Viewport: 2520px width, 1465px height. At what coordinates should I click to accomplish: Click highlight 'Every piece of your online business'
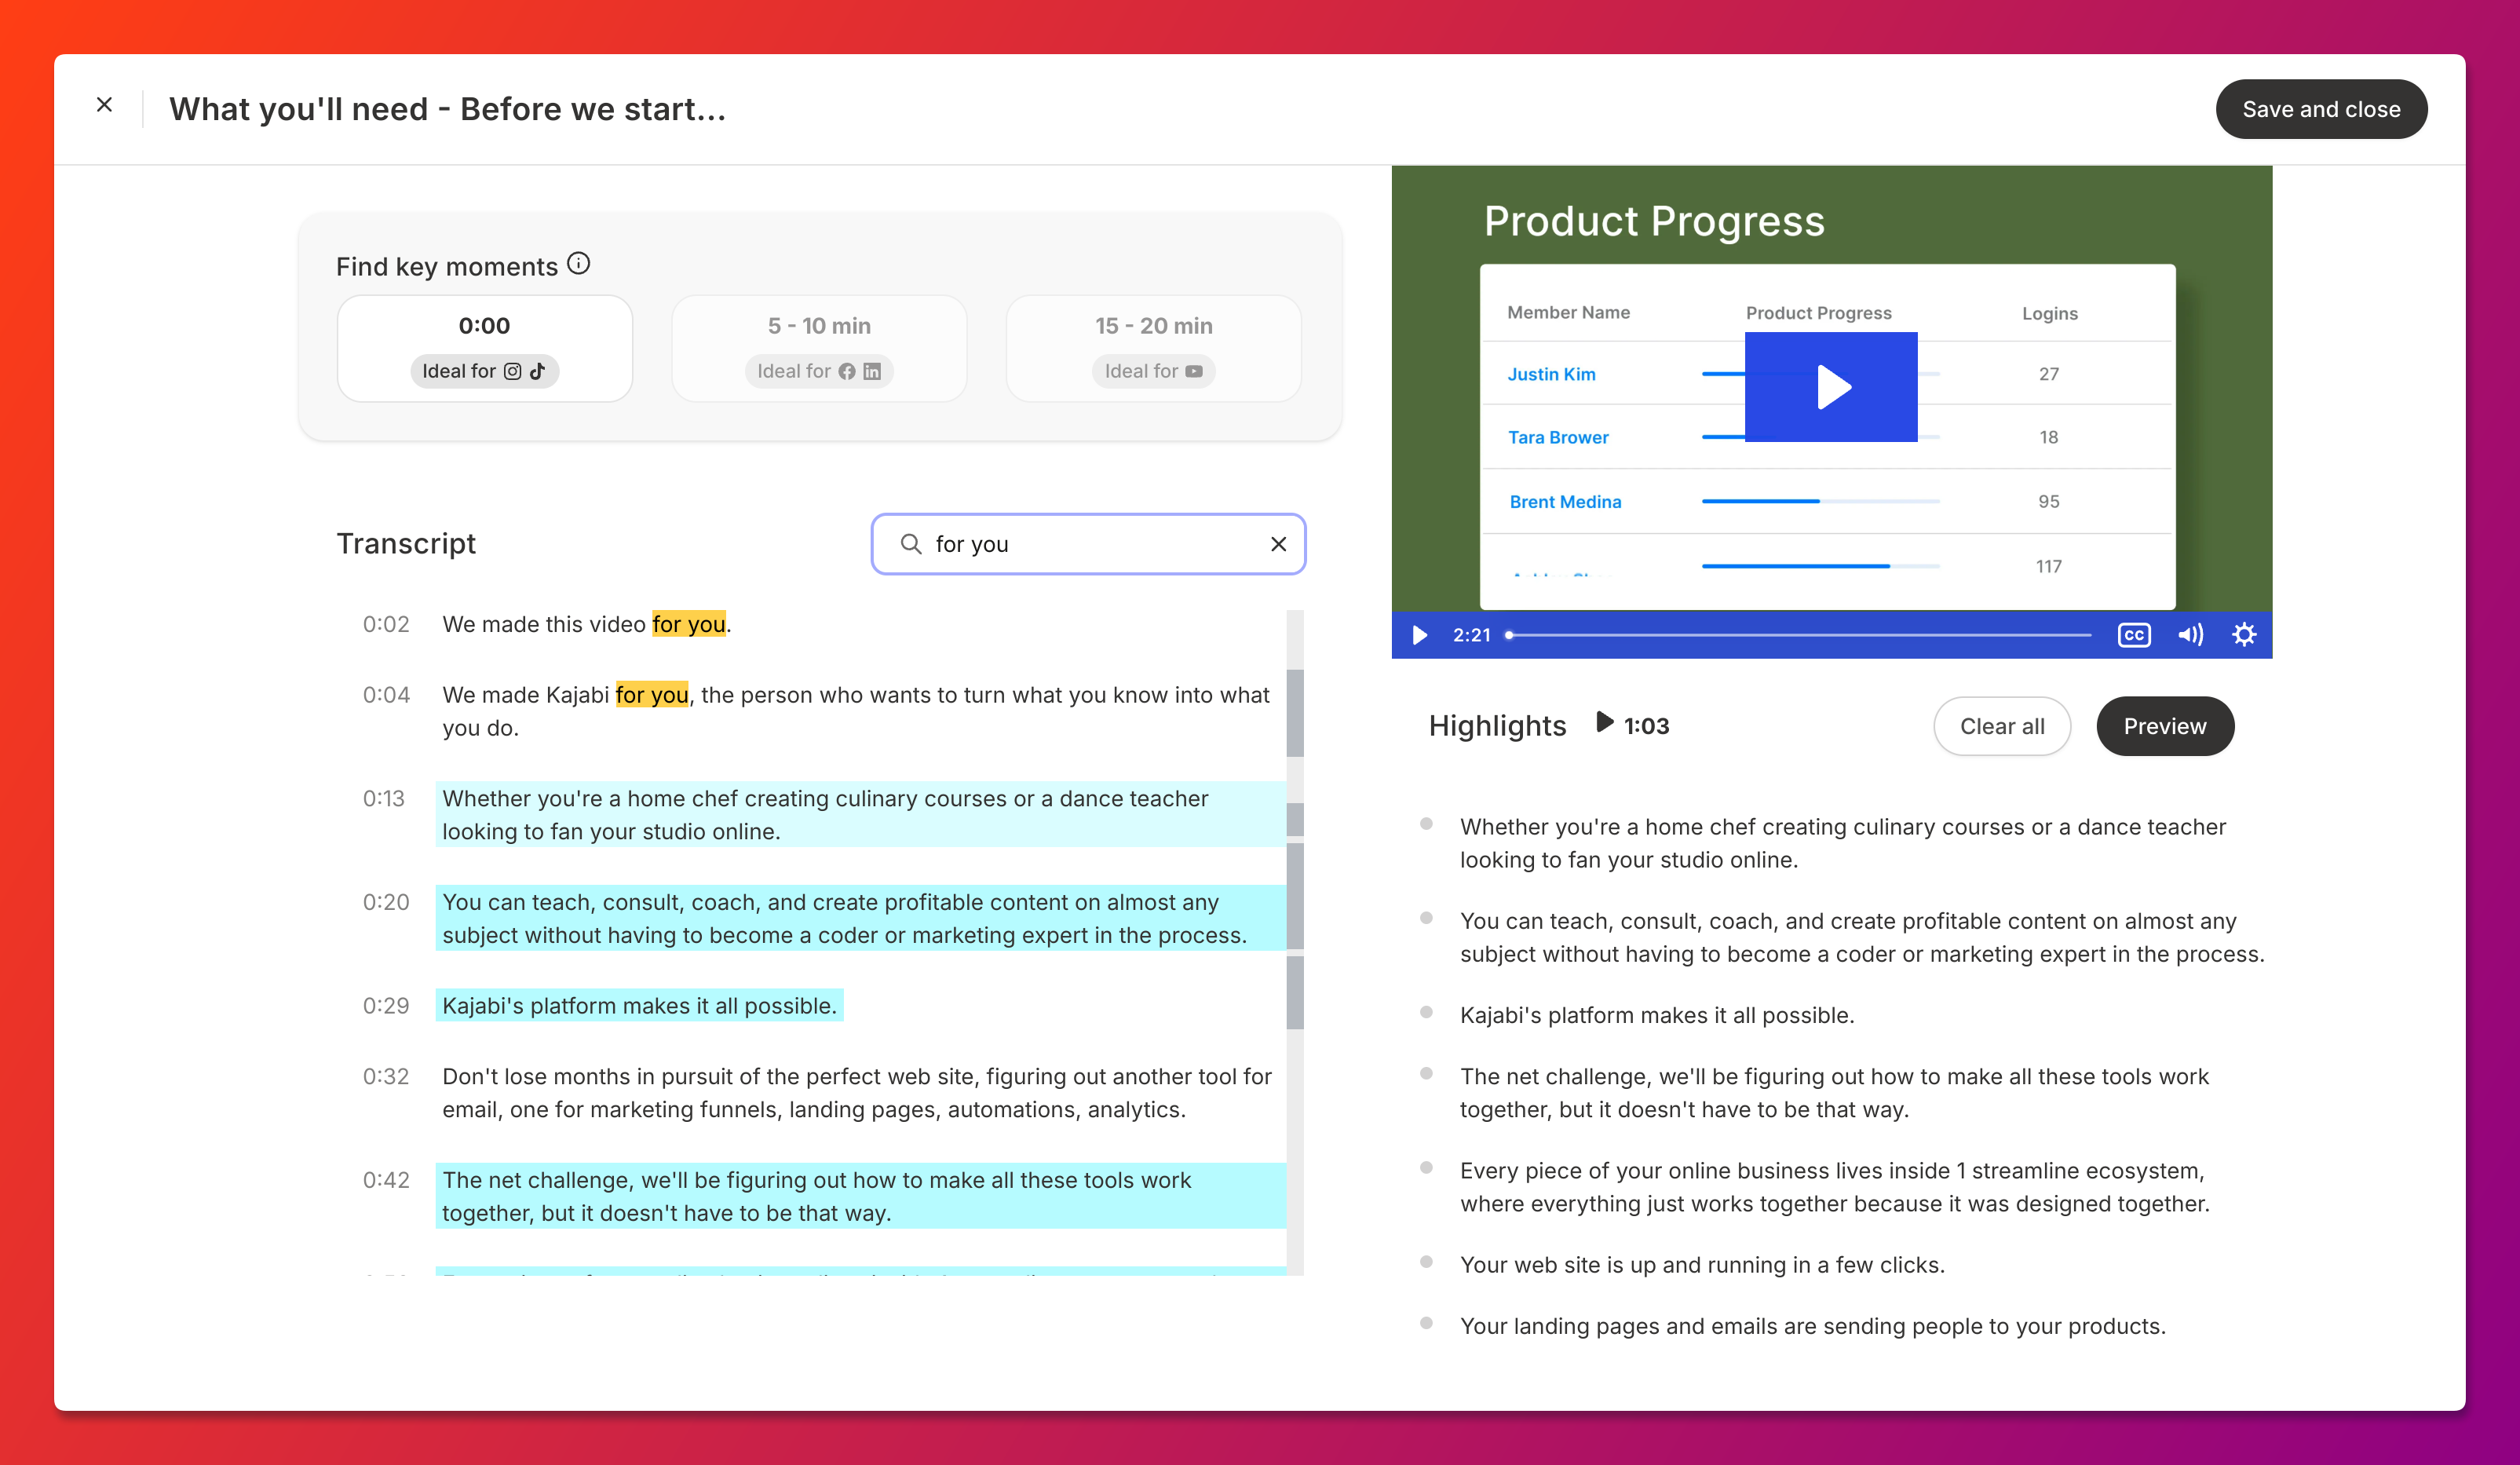coord(1834,1187)
